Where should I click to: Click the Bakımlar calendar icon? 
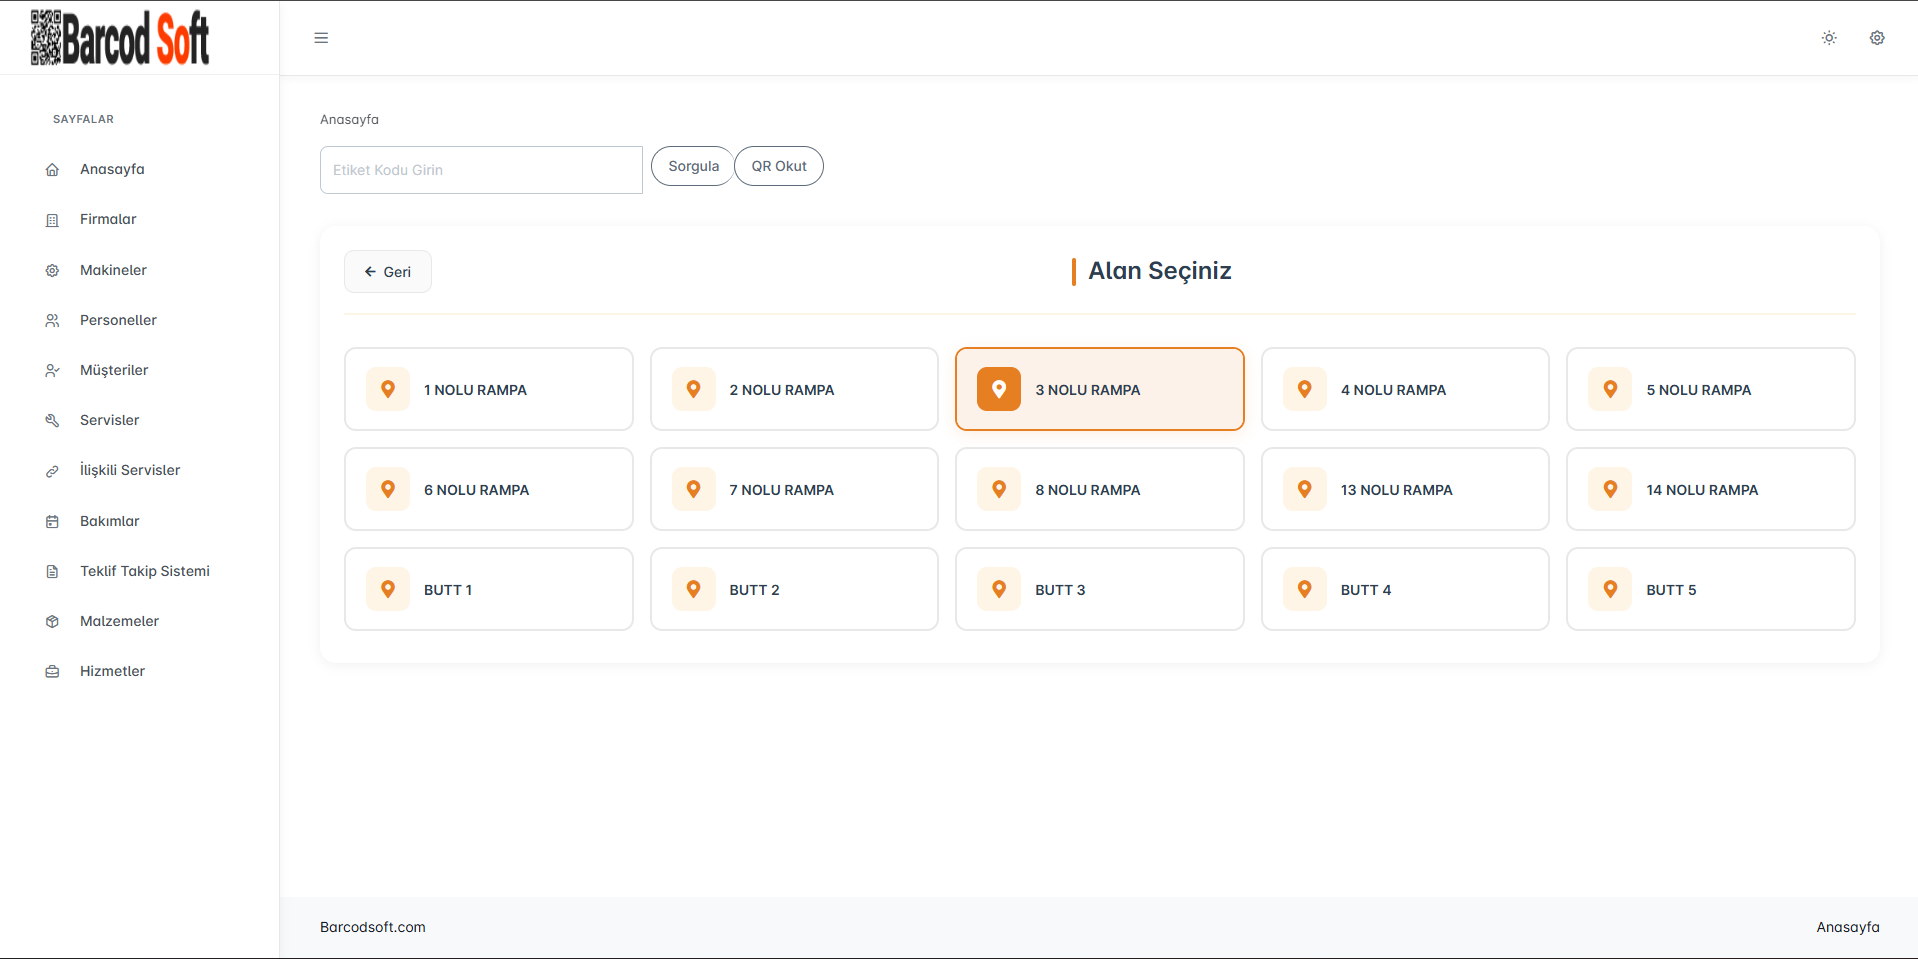[52, 521]
